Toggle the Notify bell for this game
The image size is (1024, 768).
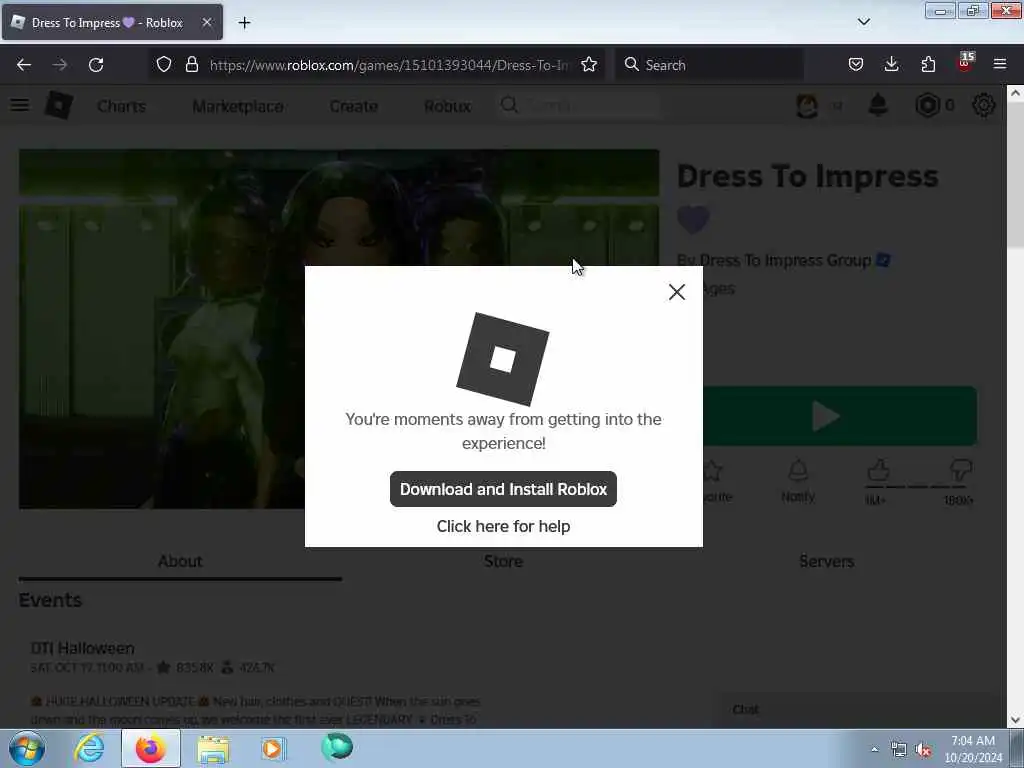point(798,481)
